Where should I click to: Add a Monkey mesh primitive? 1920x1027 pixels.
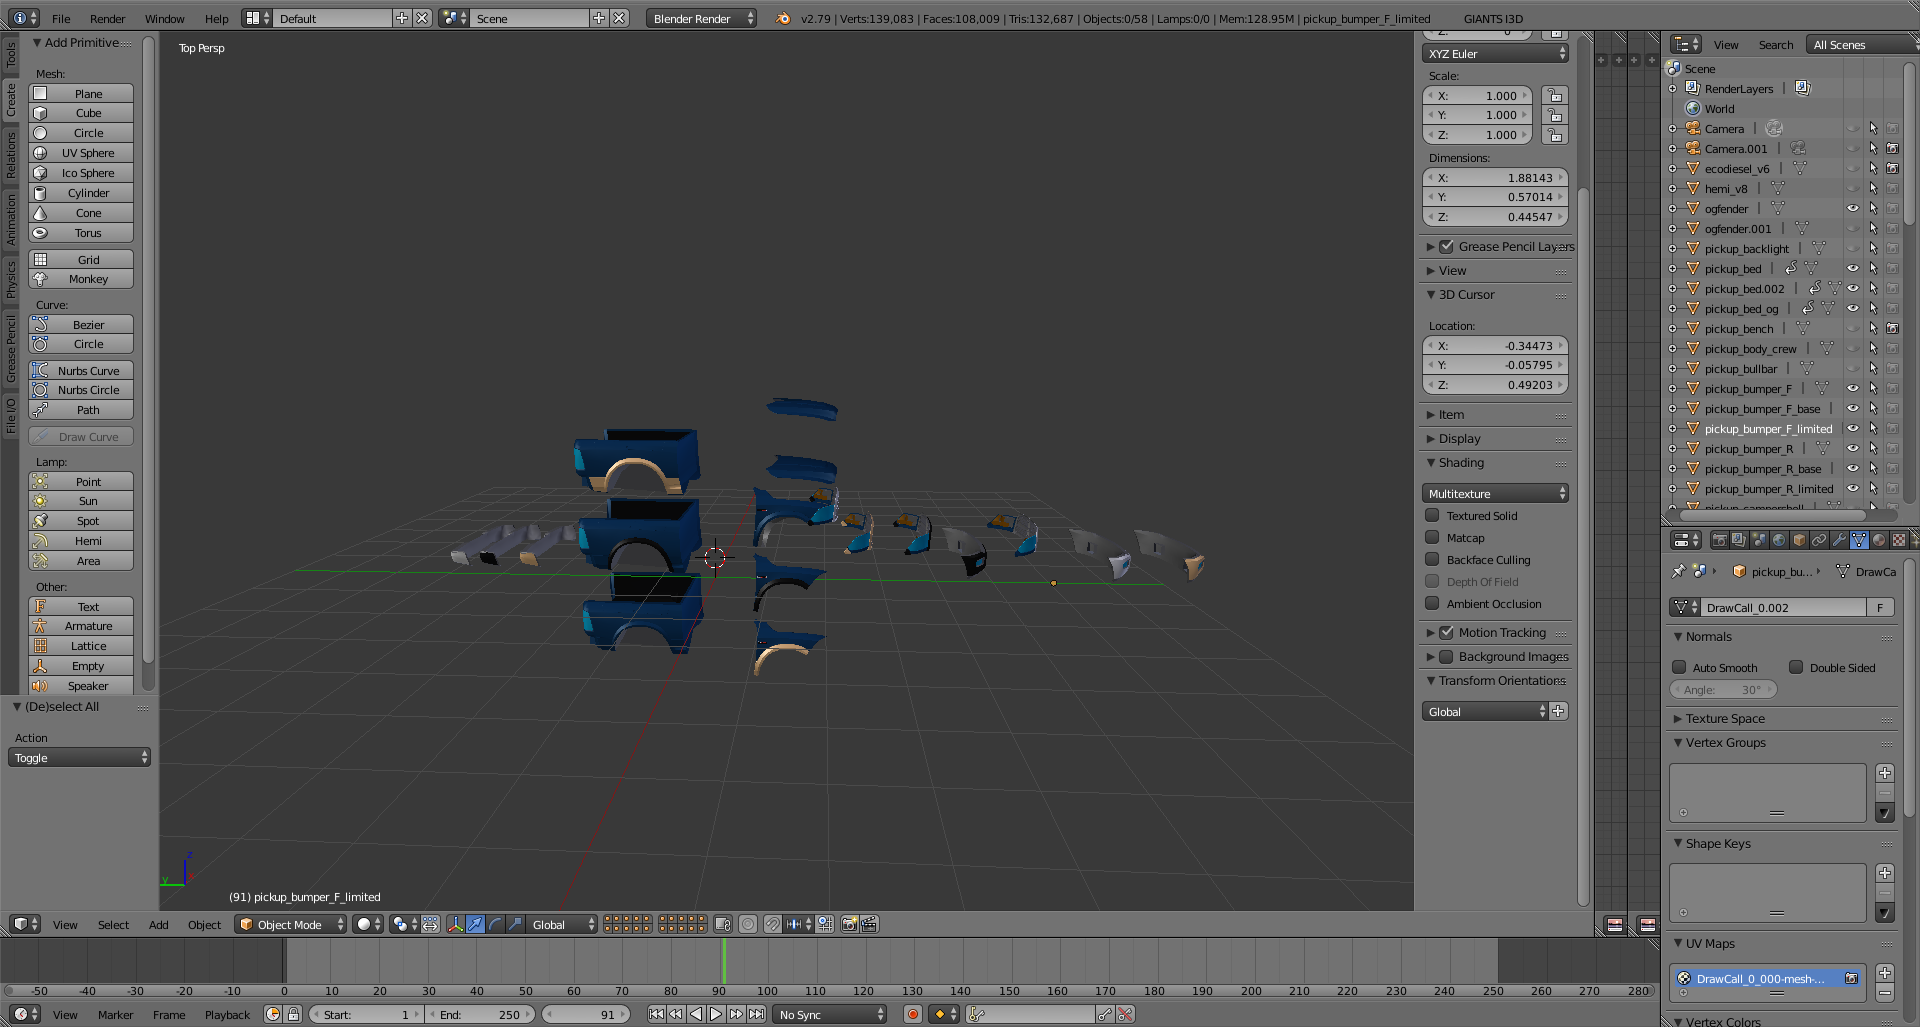81,279
